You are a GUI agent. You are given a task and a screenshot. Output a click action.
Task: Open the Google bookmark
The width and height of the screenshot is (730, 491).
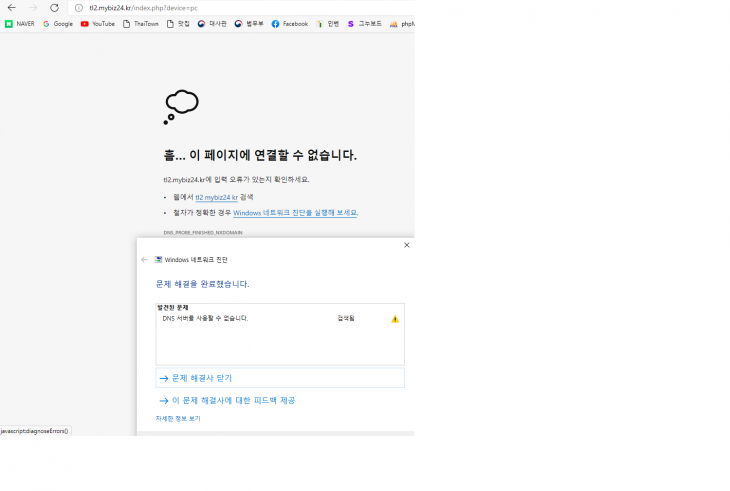58,24
